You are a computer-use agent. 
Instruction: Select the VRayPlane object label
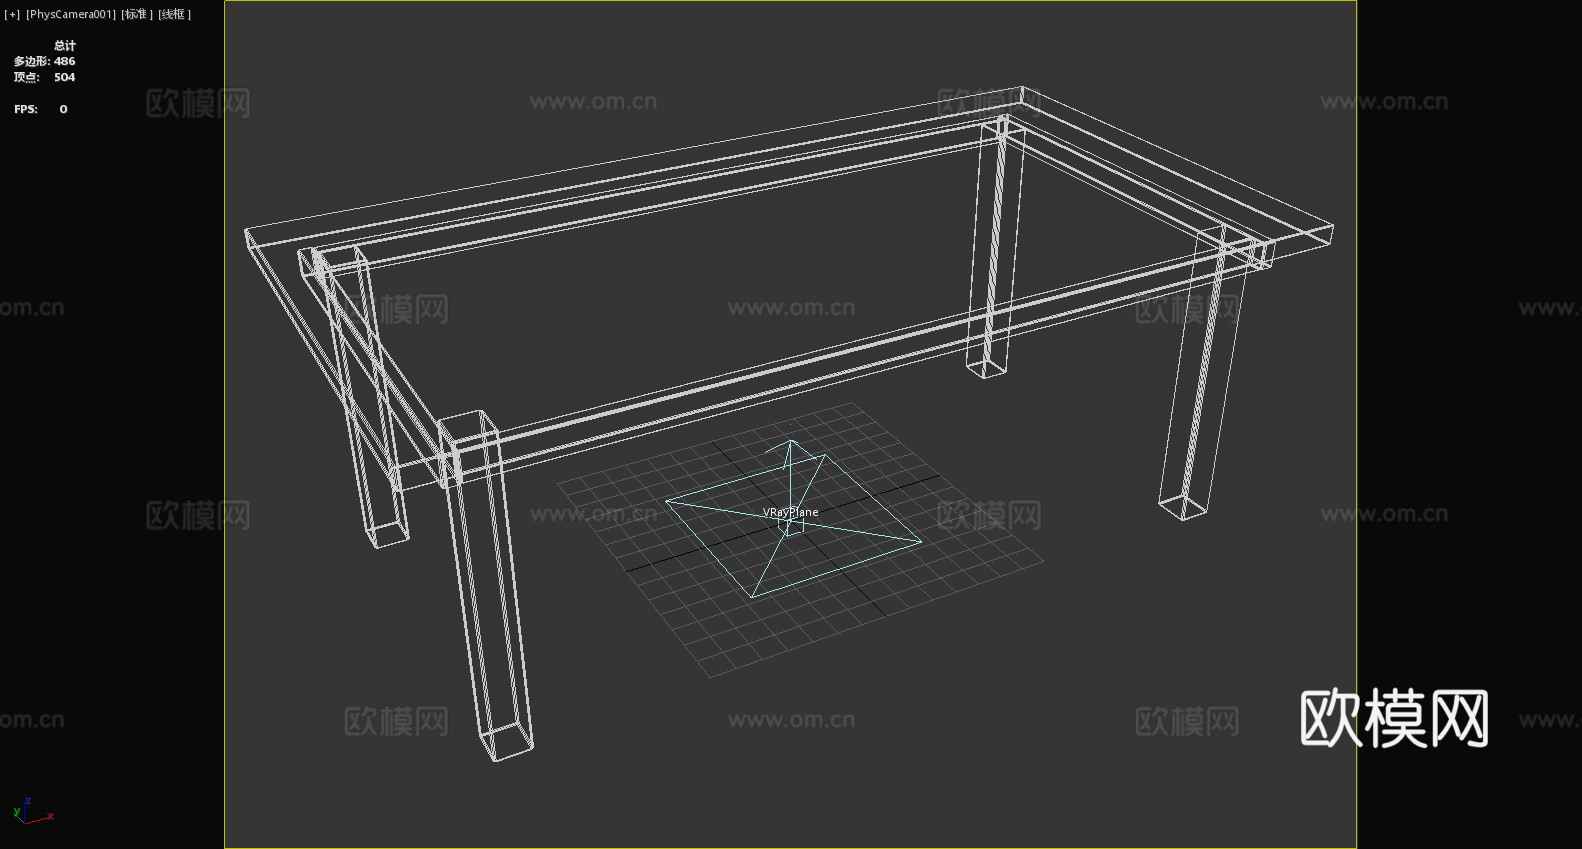click(790, 512)
